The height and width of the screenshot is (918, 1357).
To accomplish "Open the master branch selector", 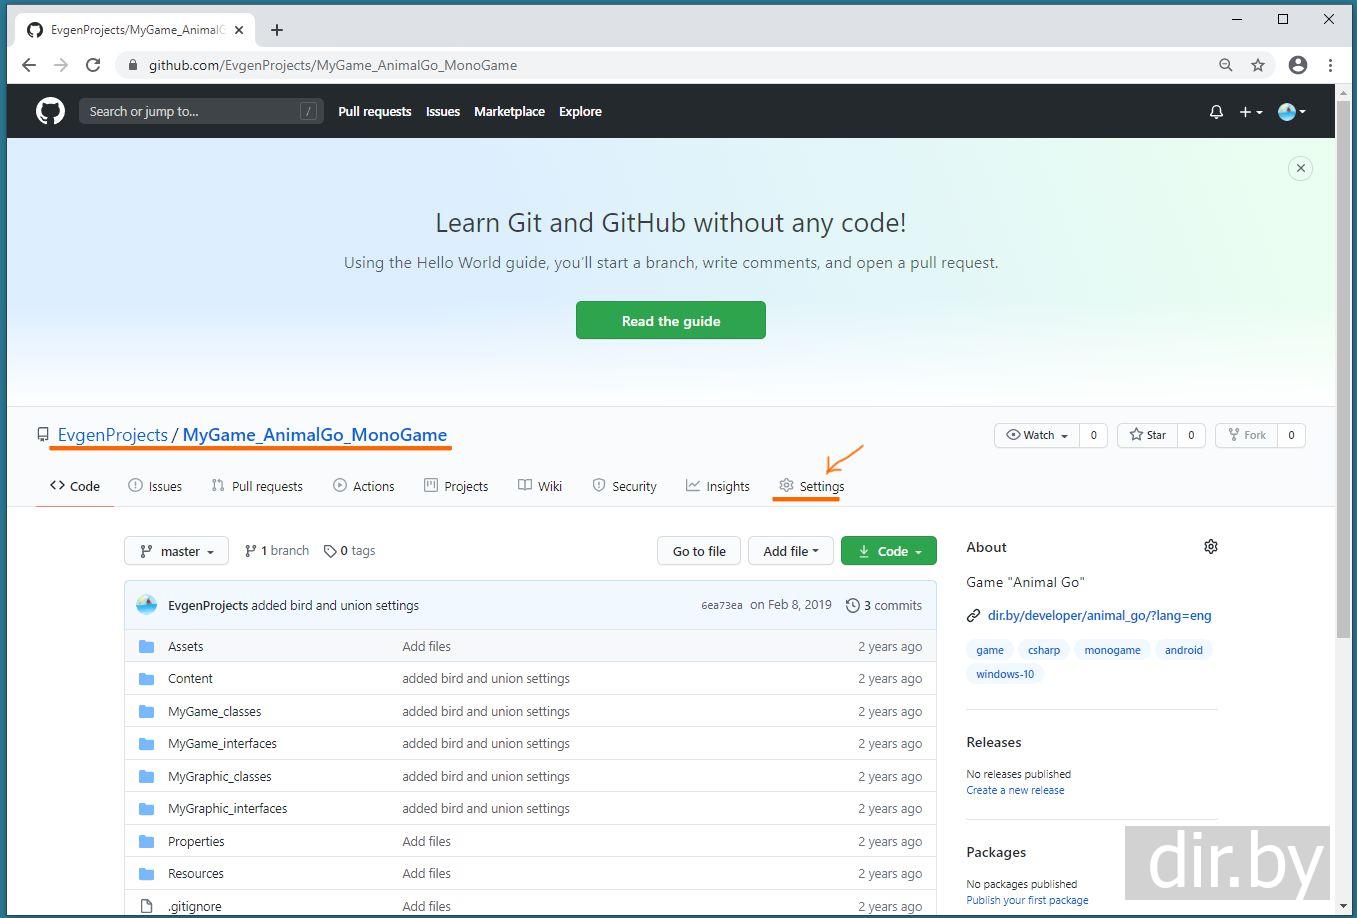I will click(x=177, y=551).
